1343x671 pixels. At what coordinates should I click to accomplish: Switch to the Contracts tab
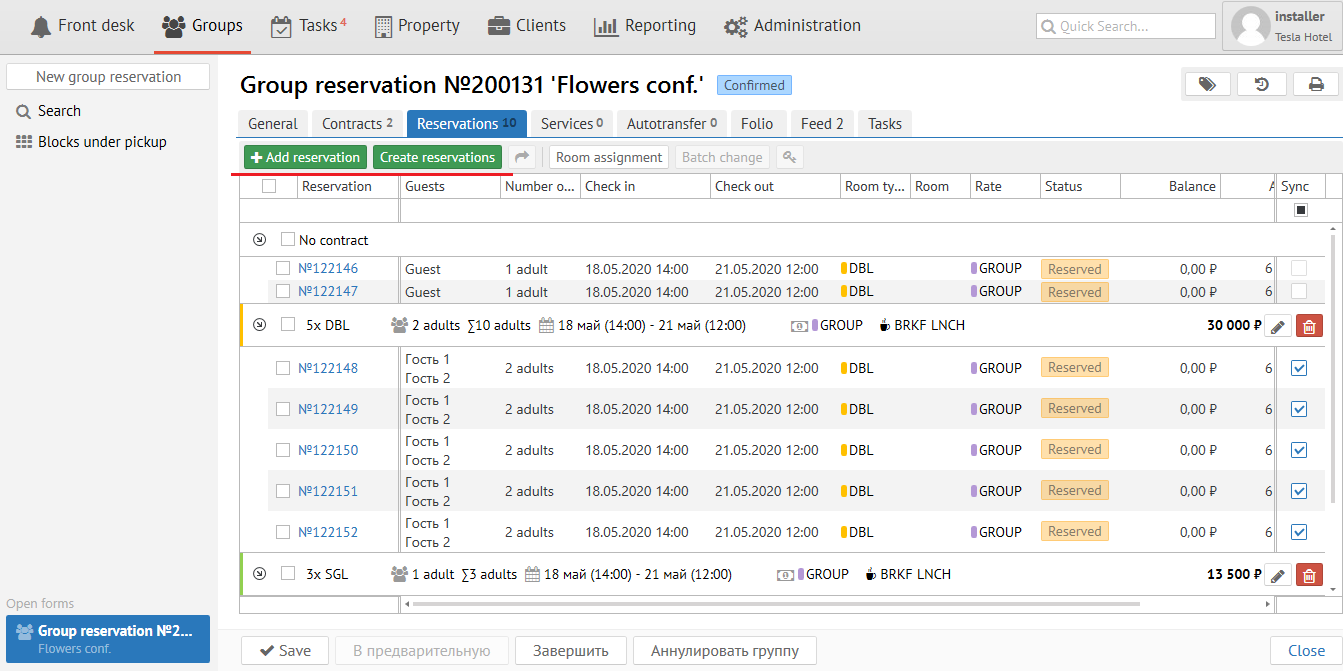(x=357, y=124)
